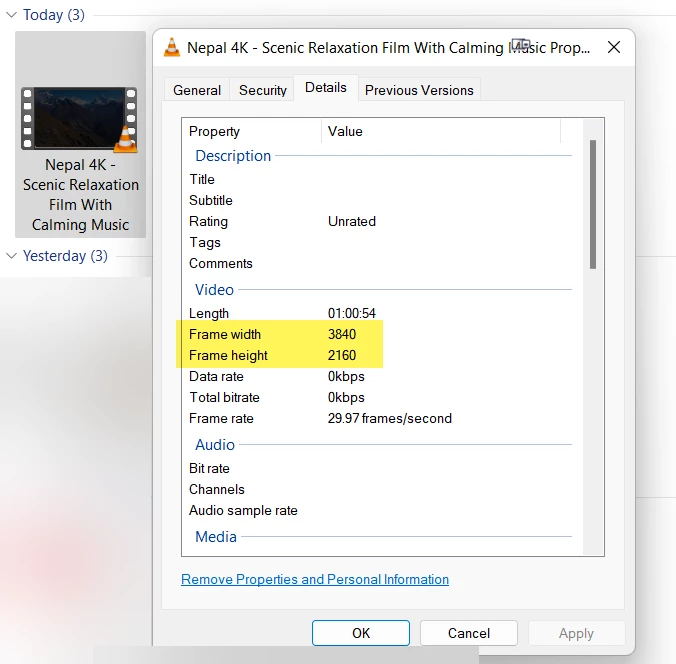The width and height of the screenshot is (676, 664).
Task: Click the Length value 01:00:54
Action: [x=352, y=313]
